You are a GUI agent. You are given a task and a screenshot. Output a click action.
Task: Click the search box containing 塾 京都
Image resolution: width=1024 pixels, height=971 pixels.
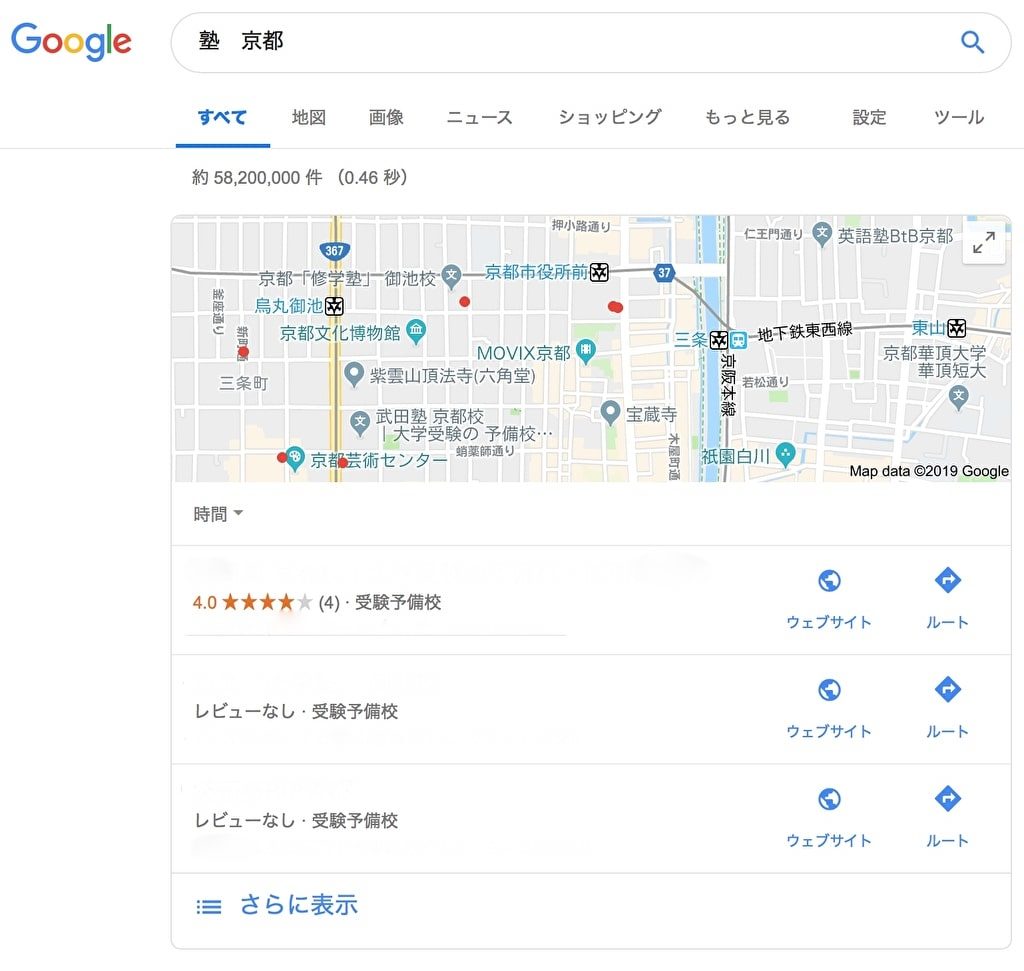tap(560, 42)
